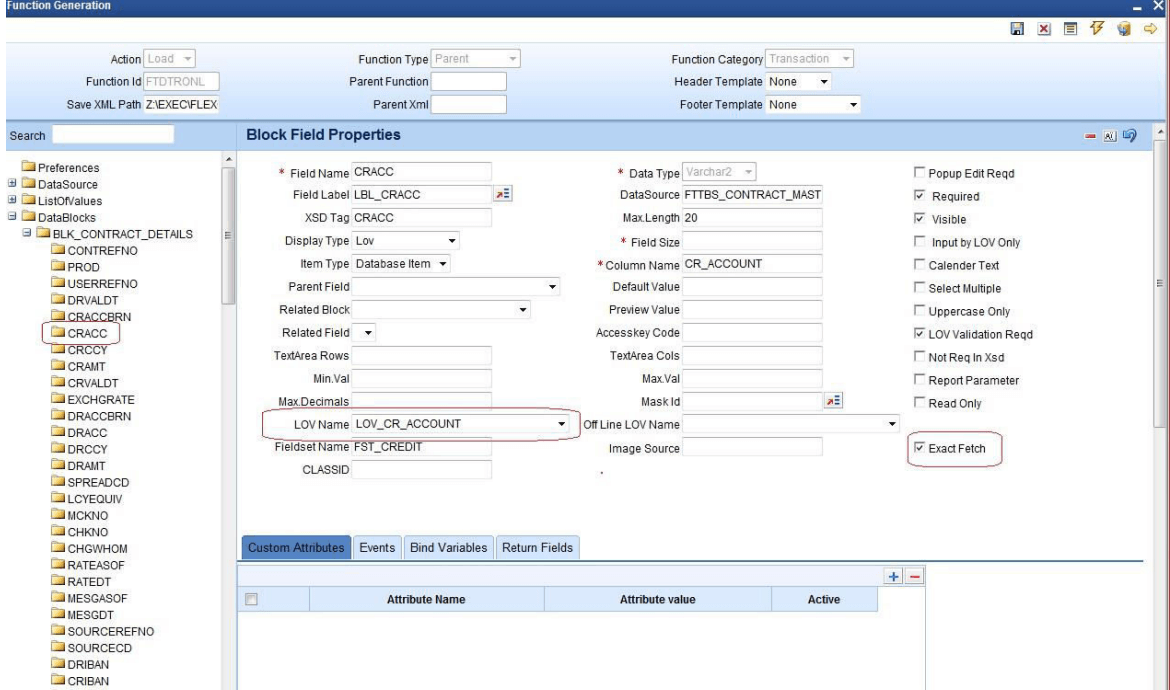Click the RATEDT folder icon

58,580
